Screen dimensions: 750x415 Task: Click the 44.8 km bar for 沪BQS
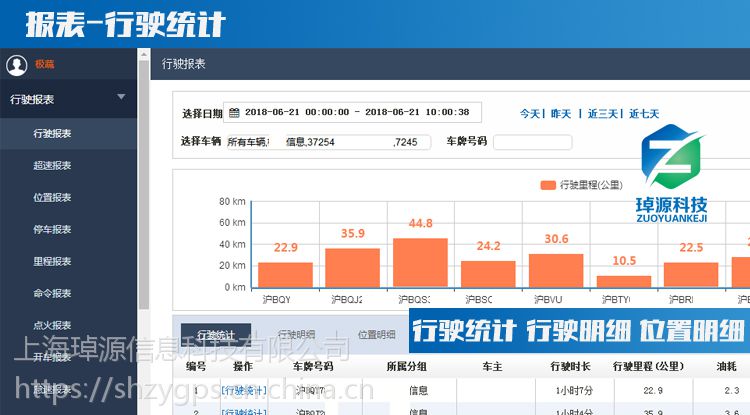(x=420, y=262)
